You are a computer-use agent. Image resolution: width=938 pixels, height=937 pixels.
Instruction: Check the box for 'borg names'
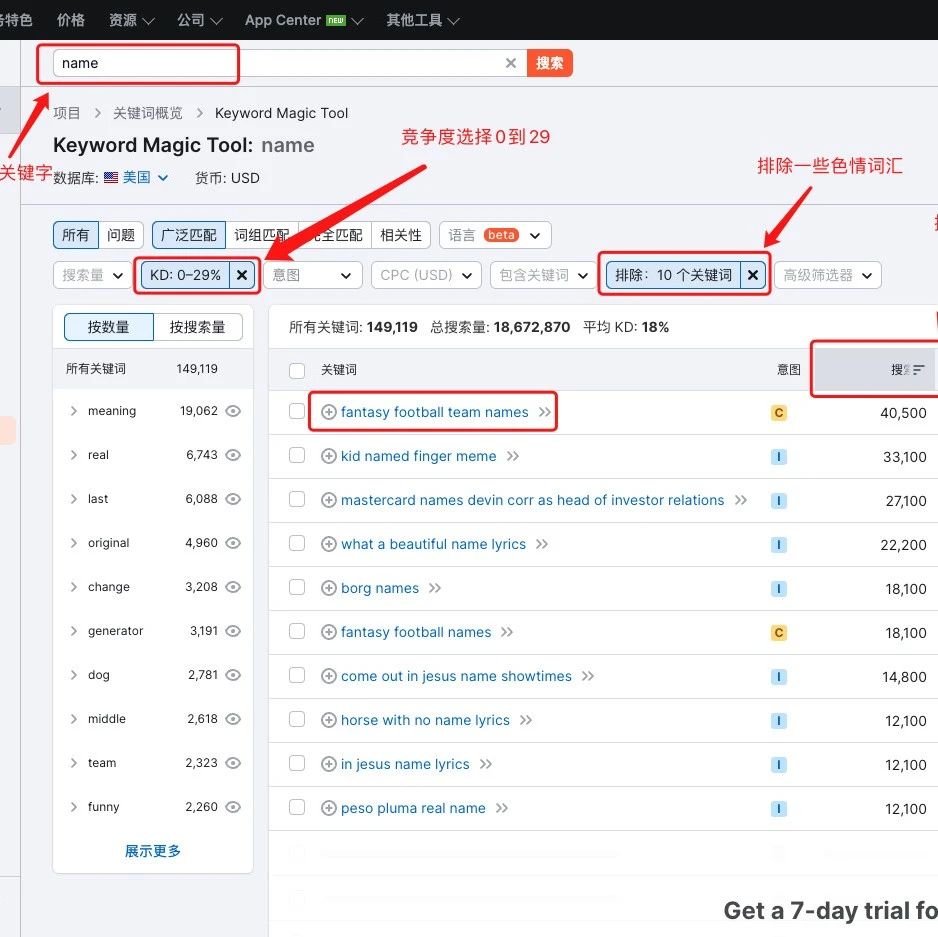tap(297, 587)
